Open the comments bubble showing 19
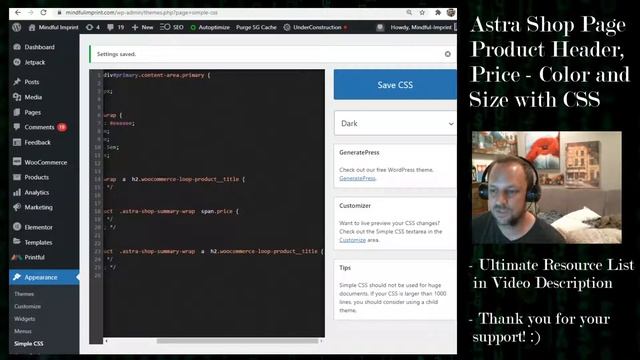The image size is (640, 360). point(116,27)
